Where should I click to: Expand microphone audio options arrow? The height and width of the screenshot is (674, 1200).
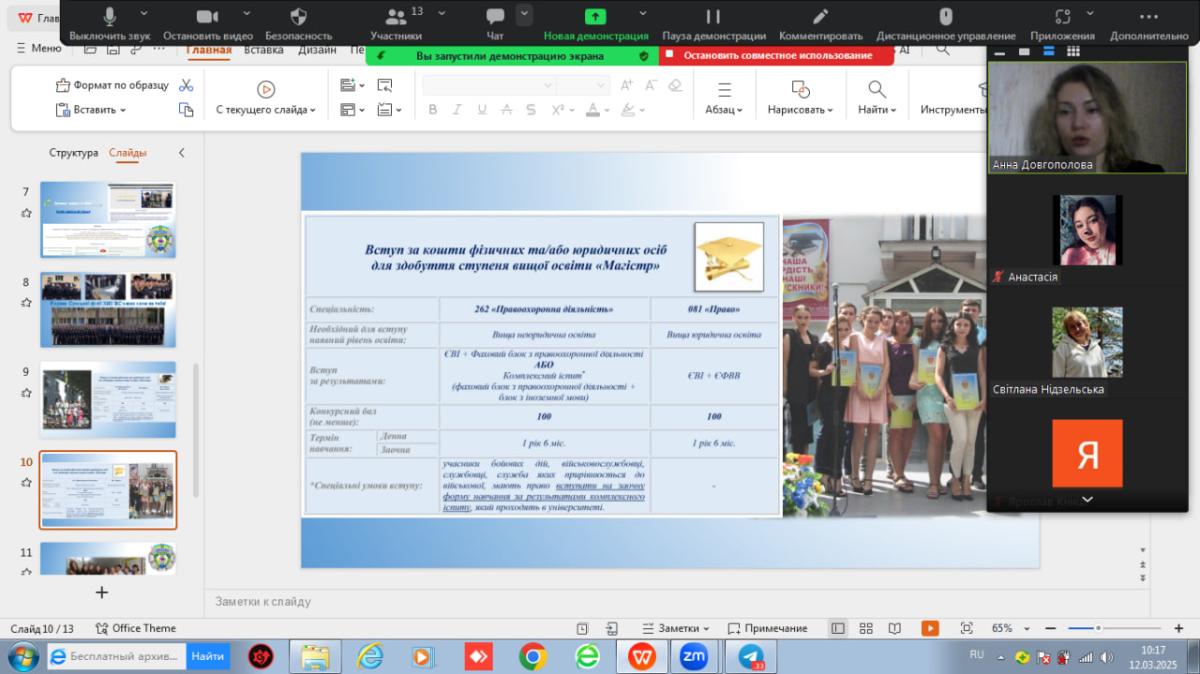tap(144, 14)
